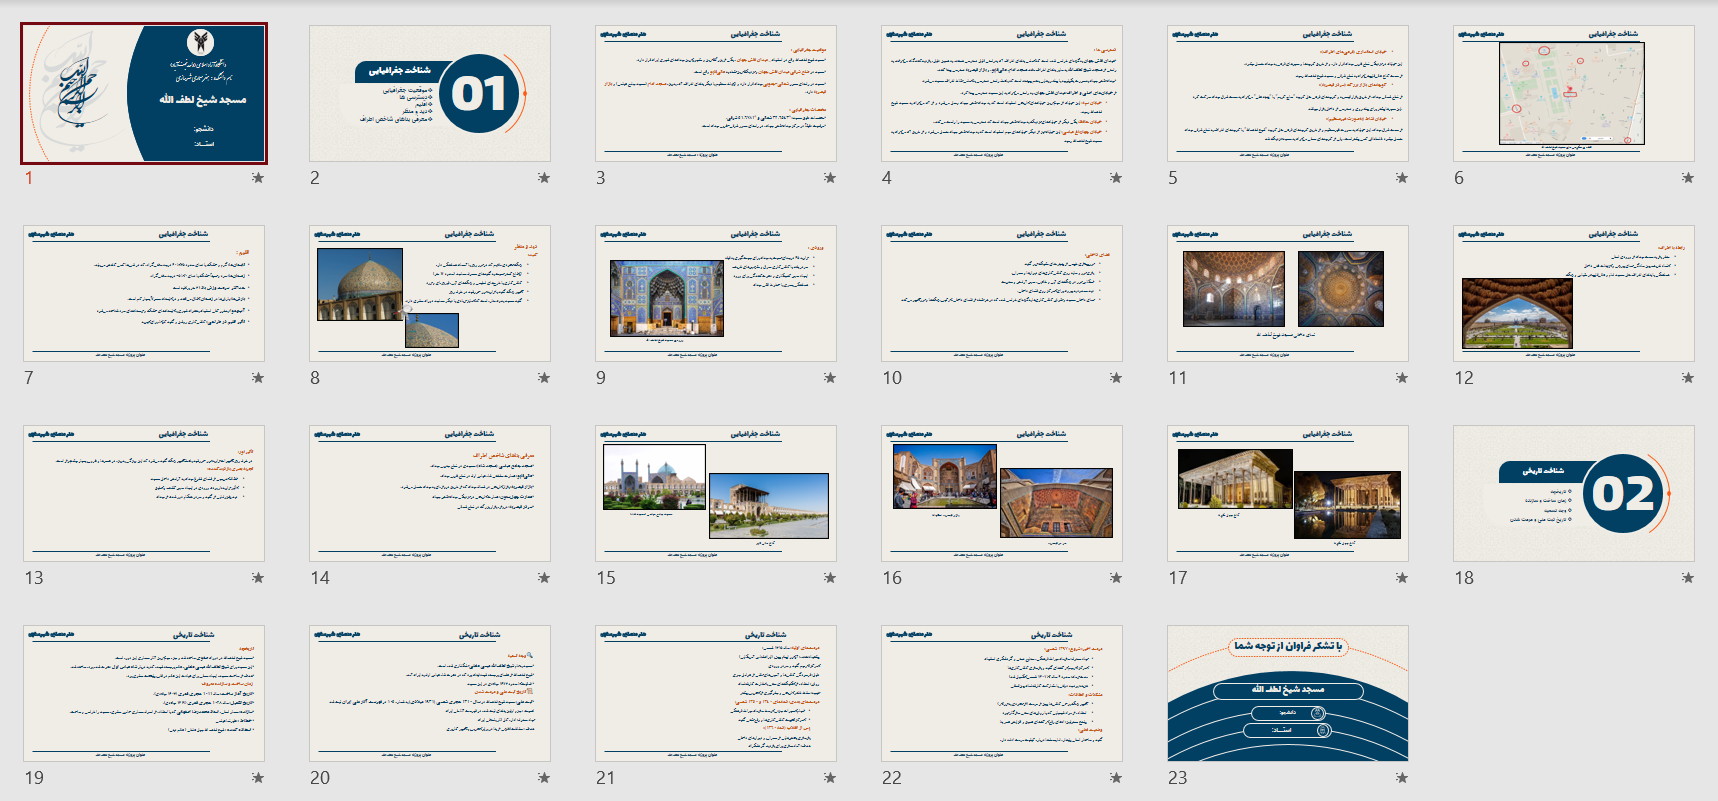Screen dimensions: 1718x801
Task: Select slide 18 thumbnail with the large 02
Action: (x=1574, y=493)
